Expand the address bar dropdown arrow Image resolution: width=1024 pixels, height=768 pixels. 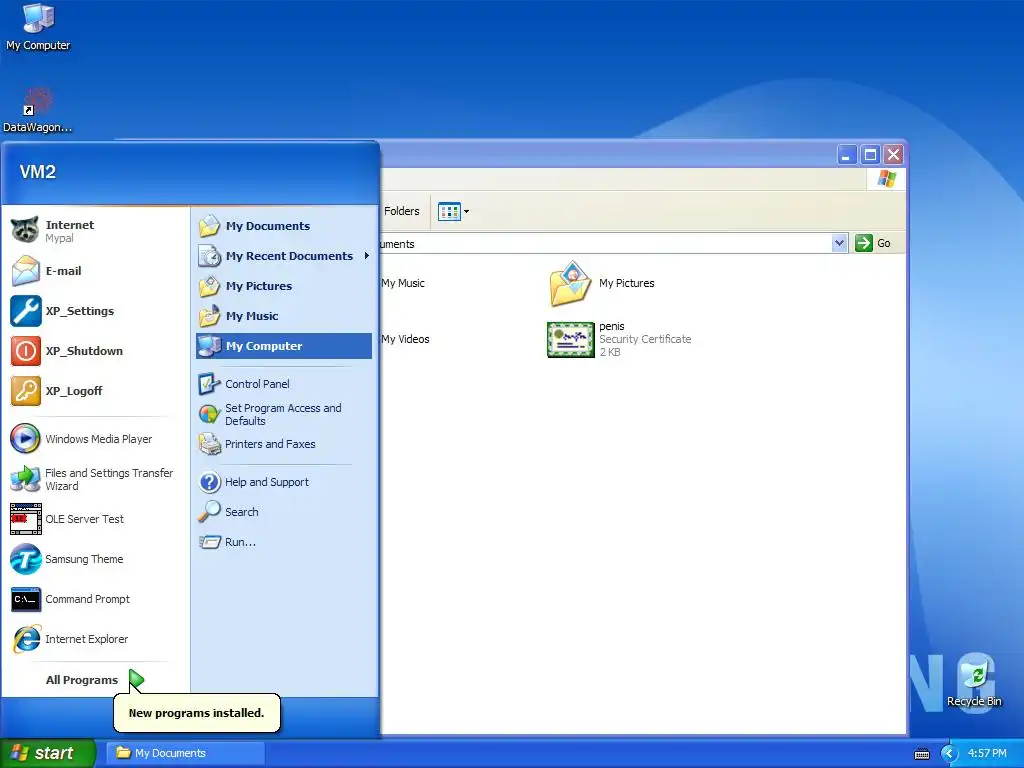tap(839, 243)
